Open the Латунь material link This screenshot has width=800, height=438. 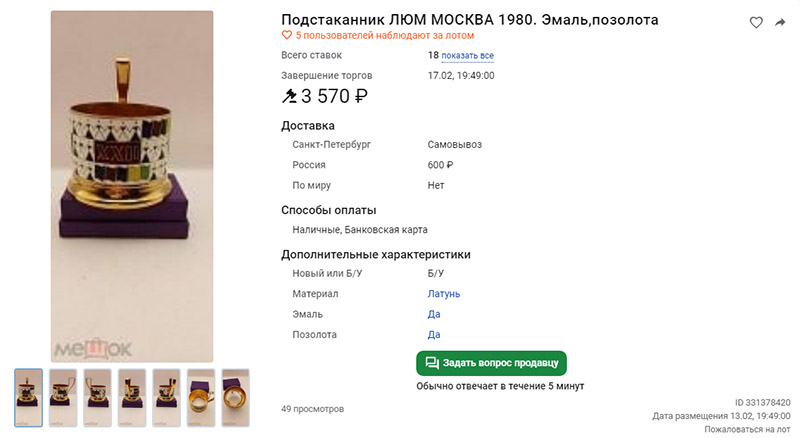(444, 294)
